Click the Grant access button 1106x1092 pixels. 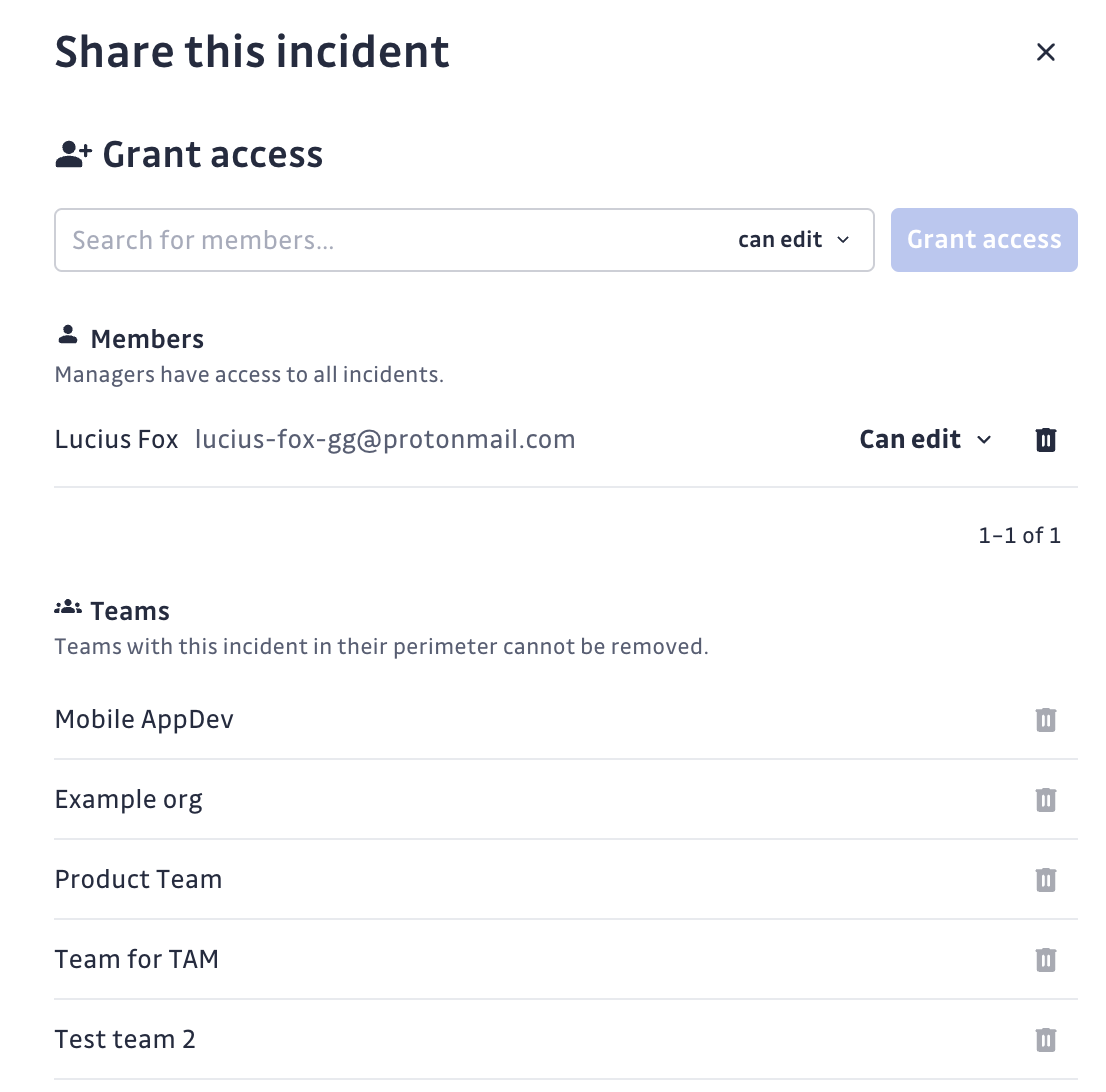984,240
